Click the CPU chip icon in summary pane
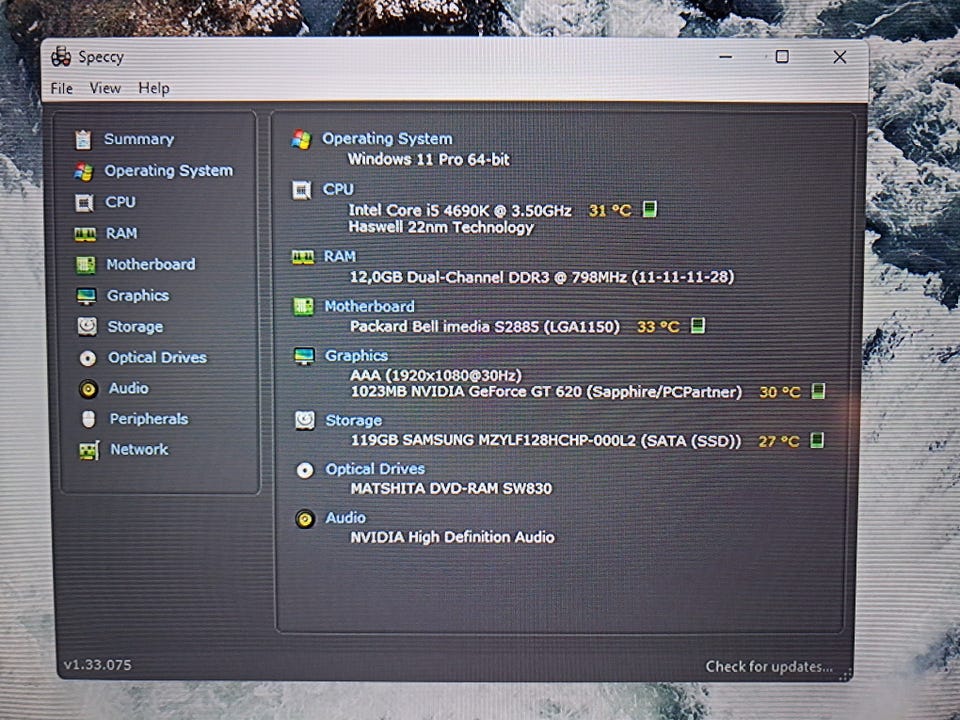Screen dimensions: 960x720 click(301, 190)
